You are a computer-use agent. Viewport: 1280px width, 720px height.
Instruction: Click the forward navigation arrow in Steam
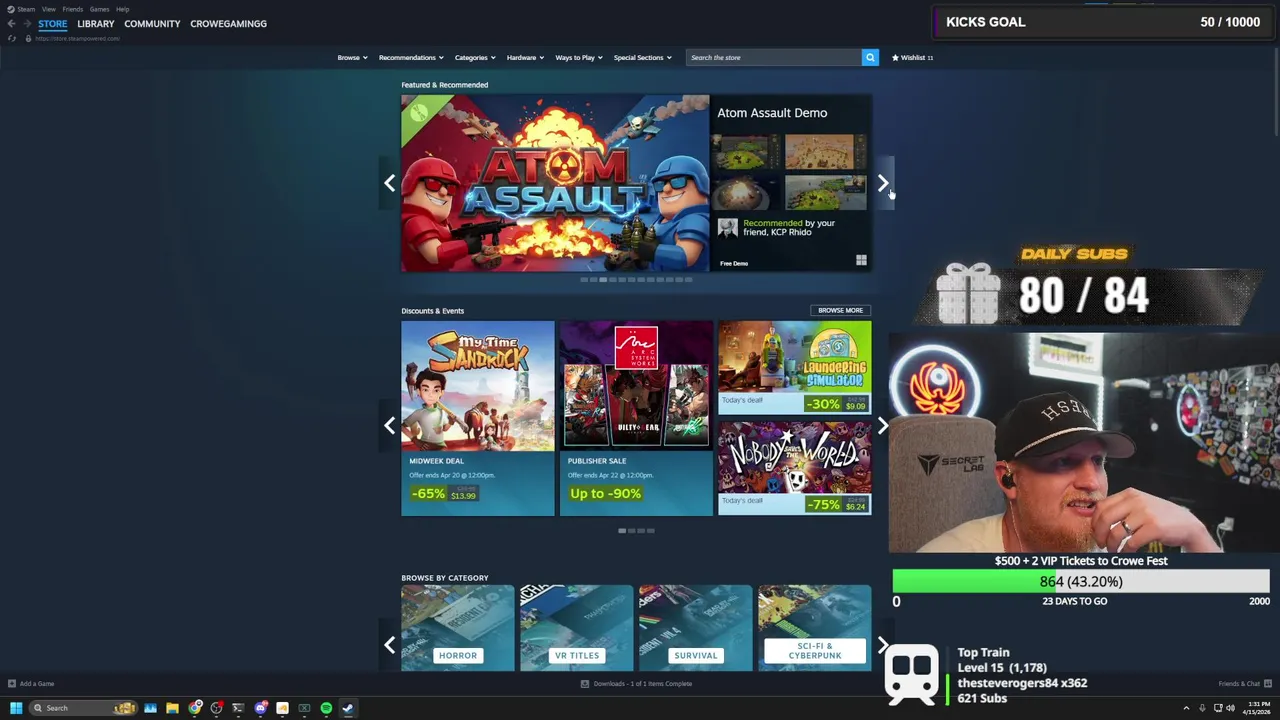(x=26, y=23)
